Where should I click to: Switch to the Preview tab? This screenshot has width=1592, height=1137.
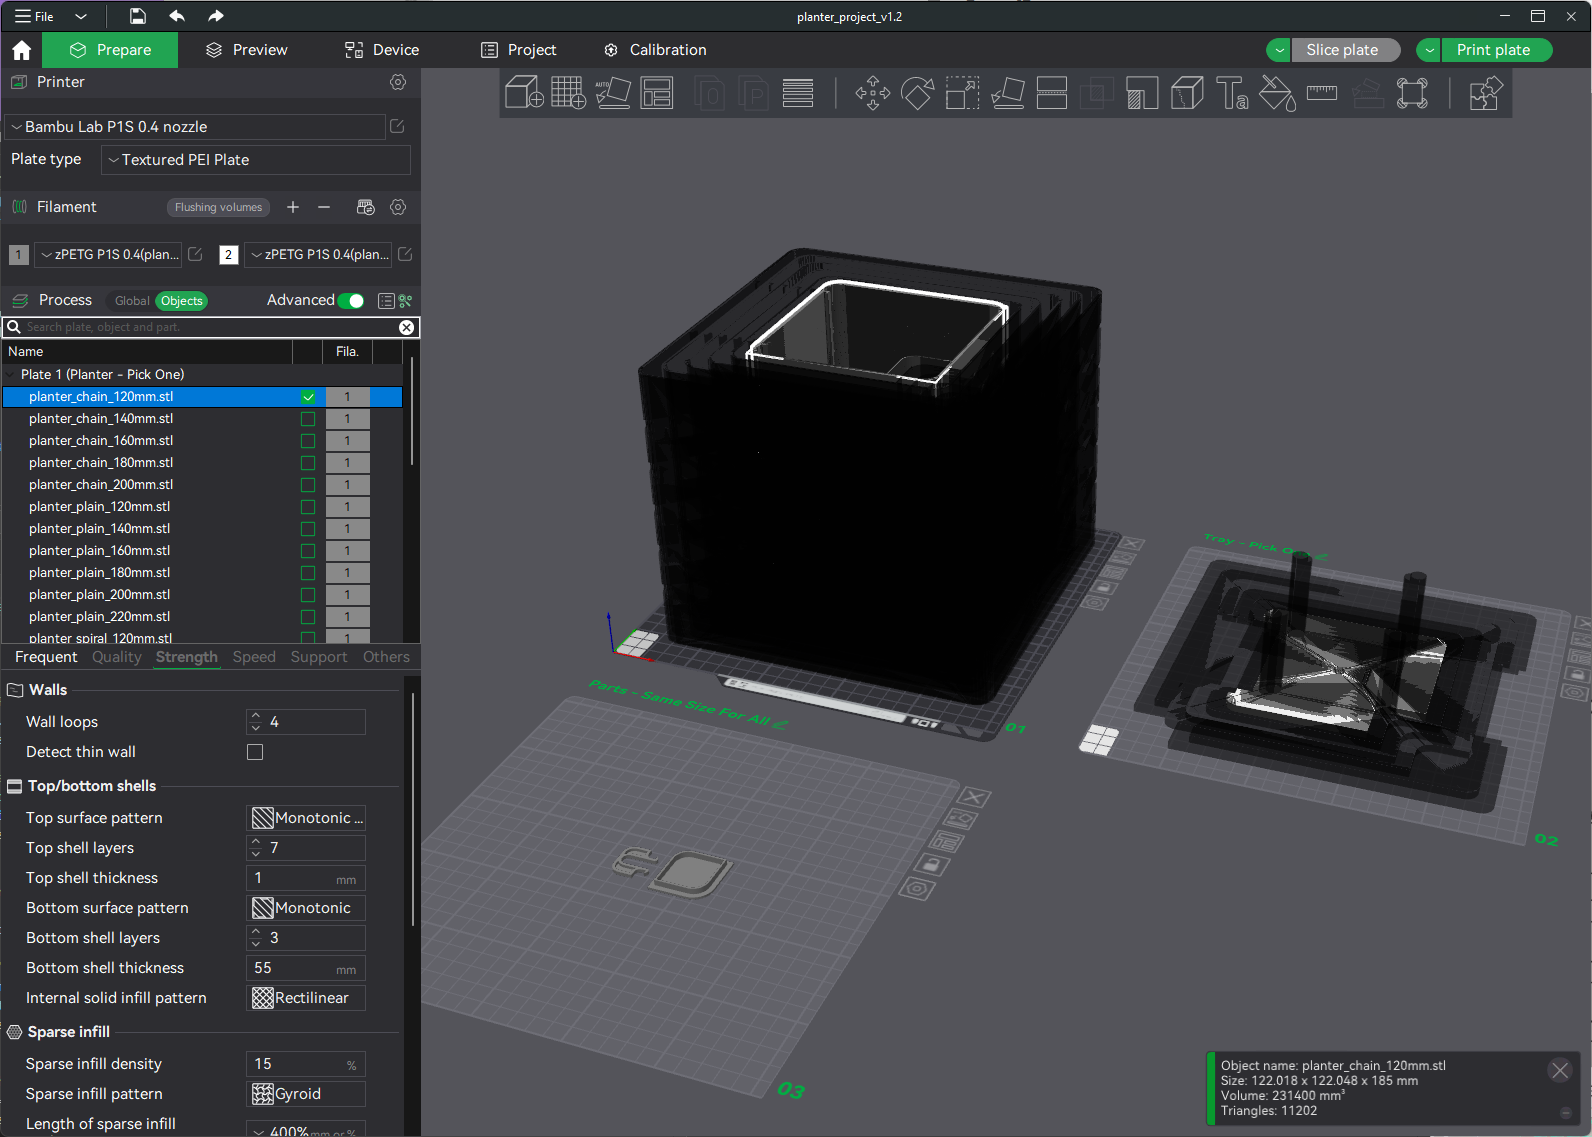pos(247,50)
